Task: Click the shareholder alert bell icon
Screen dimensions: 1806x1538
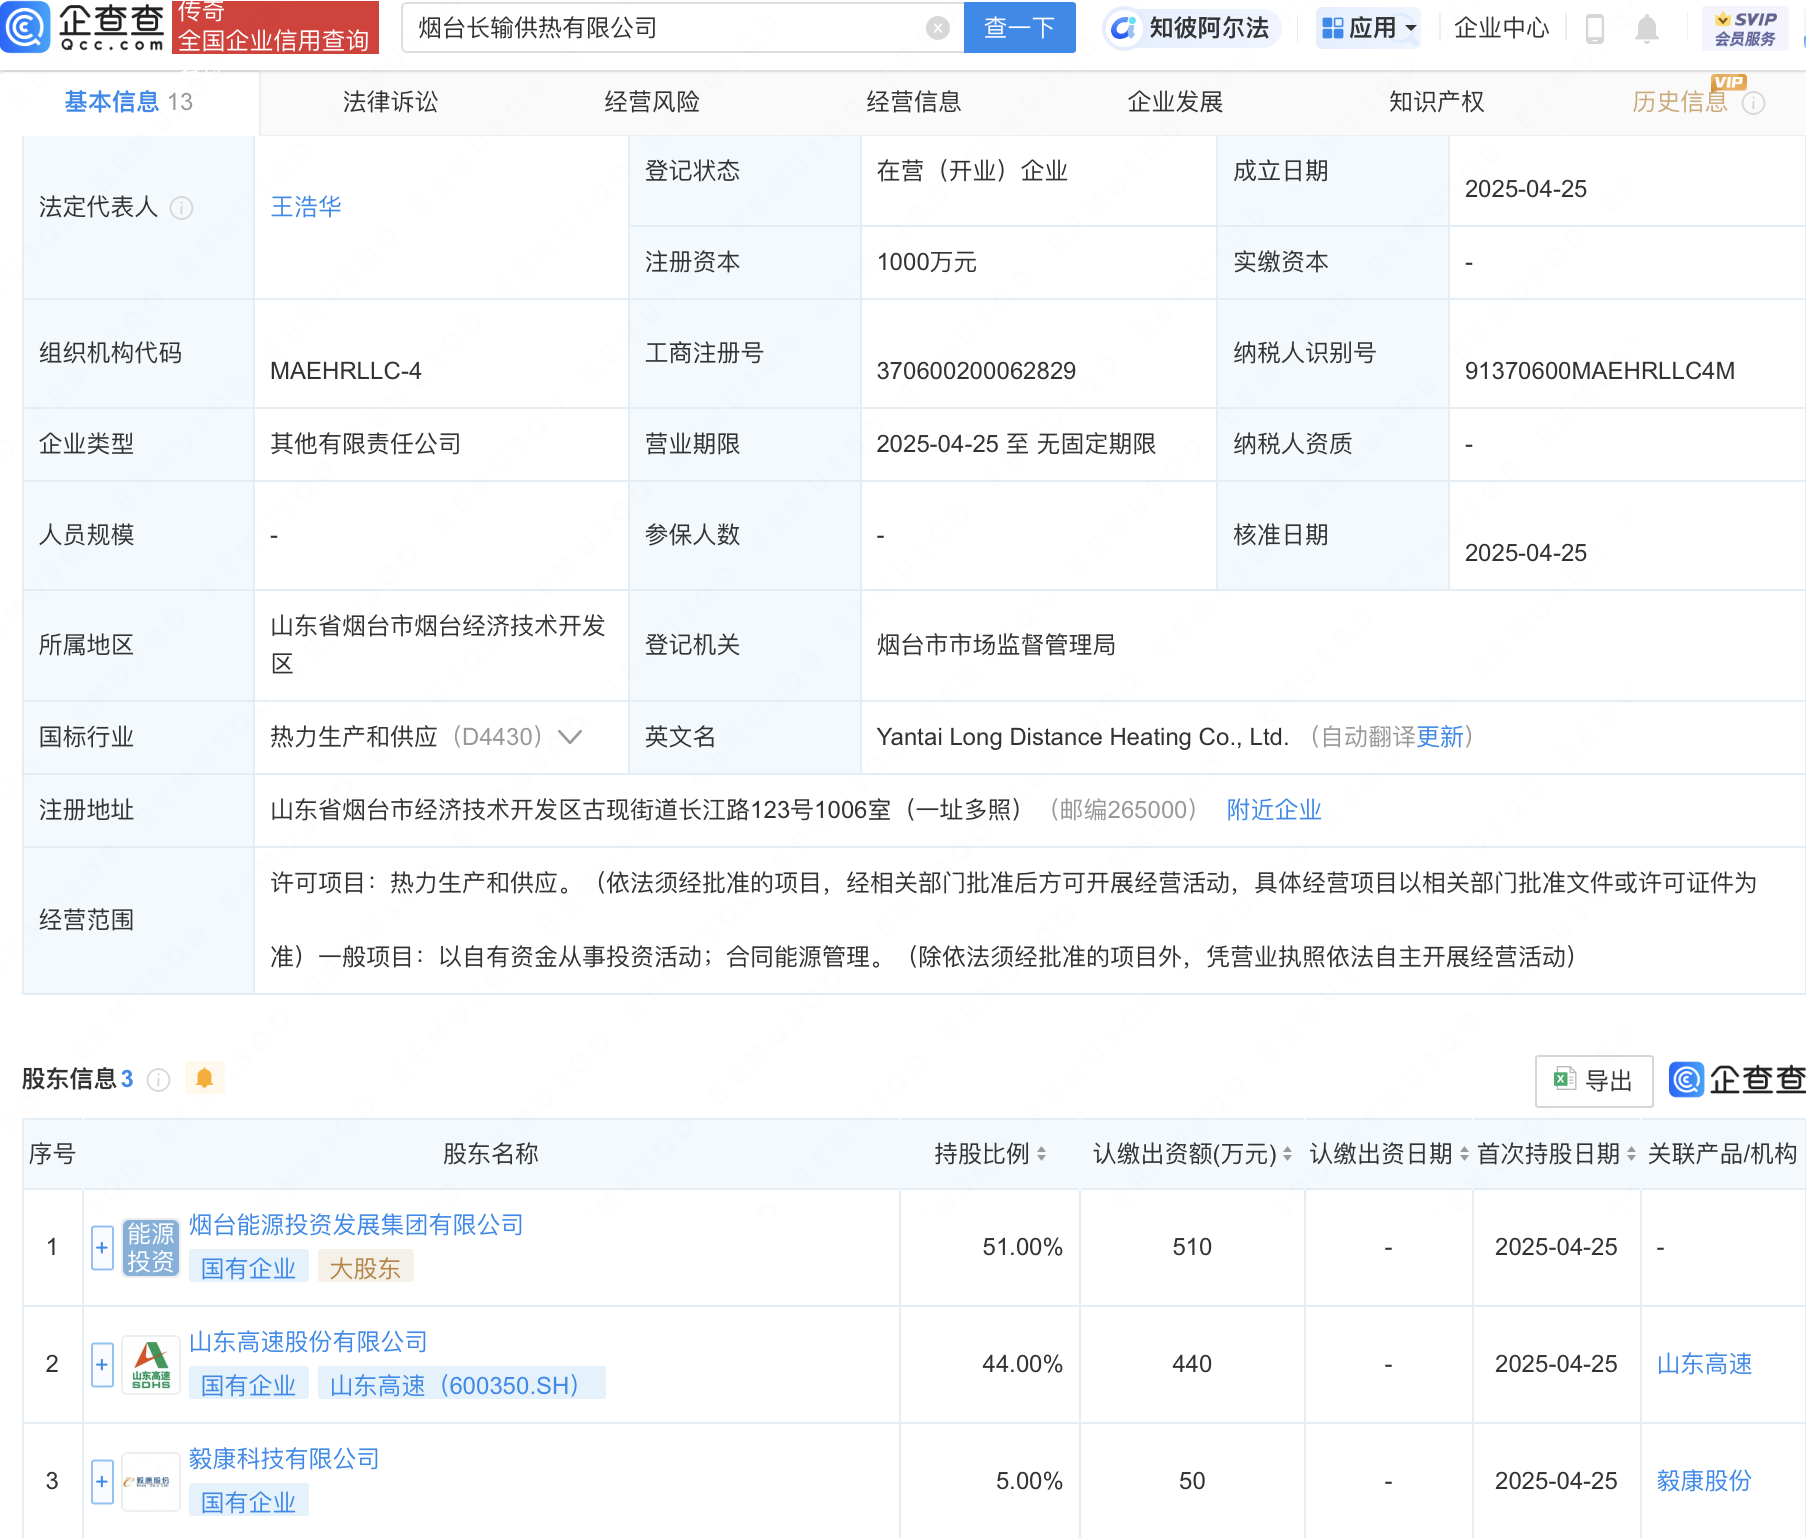Action: 205,1078
